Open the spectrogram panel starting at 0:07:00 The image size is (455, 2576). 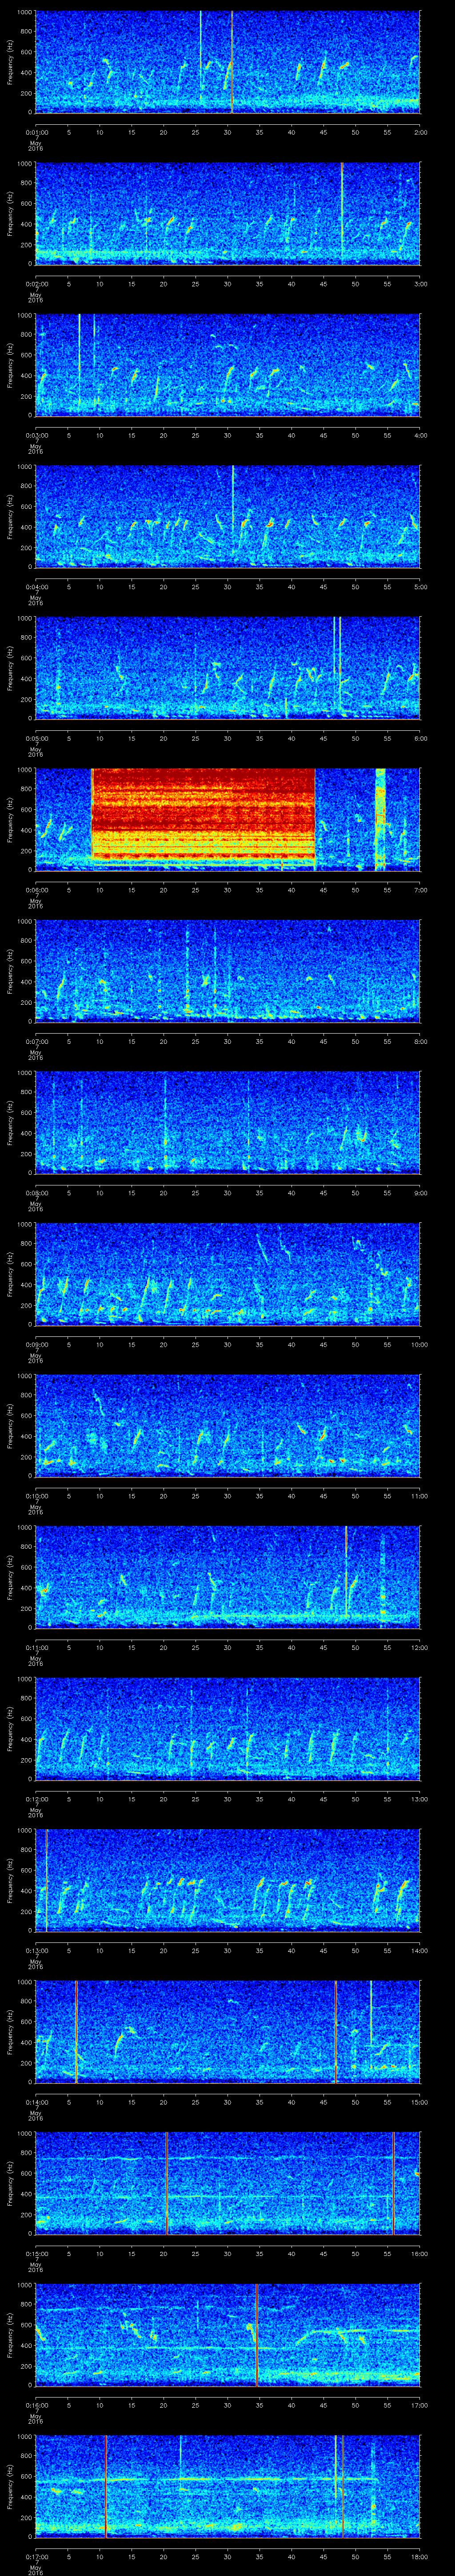tap(228, 971)
